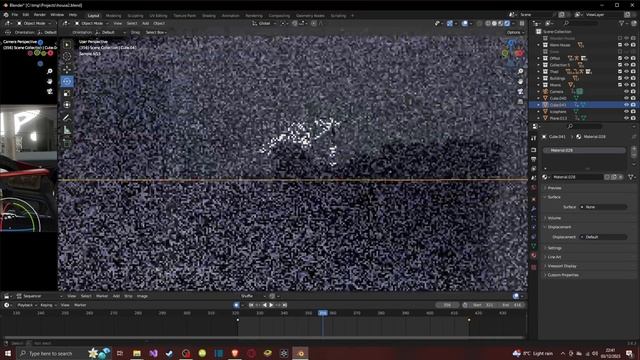Open the File menu
This screenshot has height=360, width=640.
pyautogui.click(x=15, y=15)
